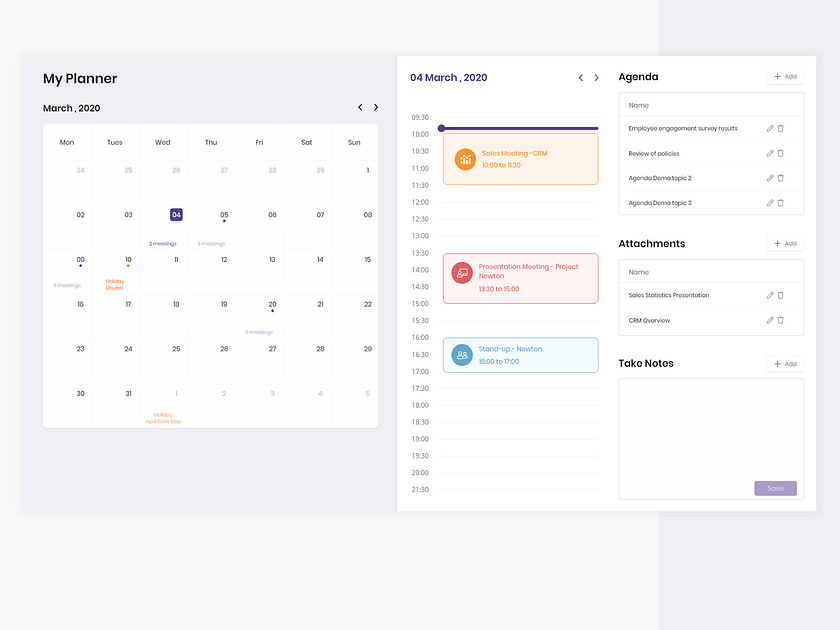The height and width of the screenshot is (630, 840).
Task: Edit the CRM Overview attachment name
Action: (770, 320)
